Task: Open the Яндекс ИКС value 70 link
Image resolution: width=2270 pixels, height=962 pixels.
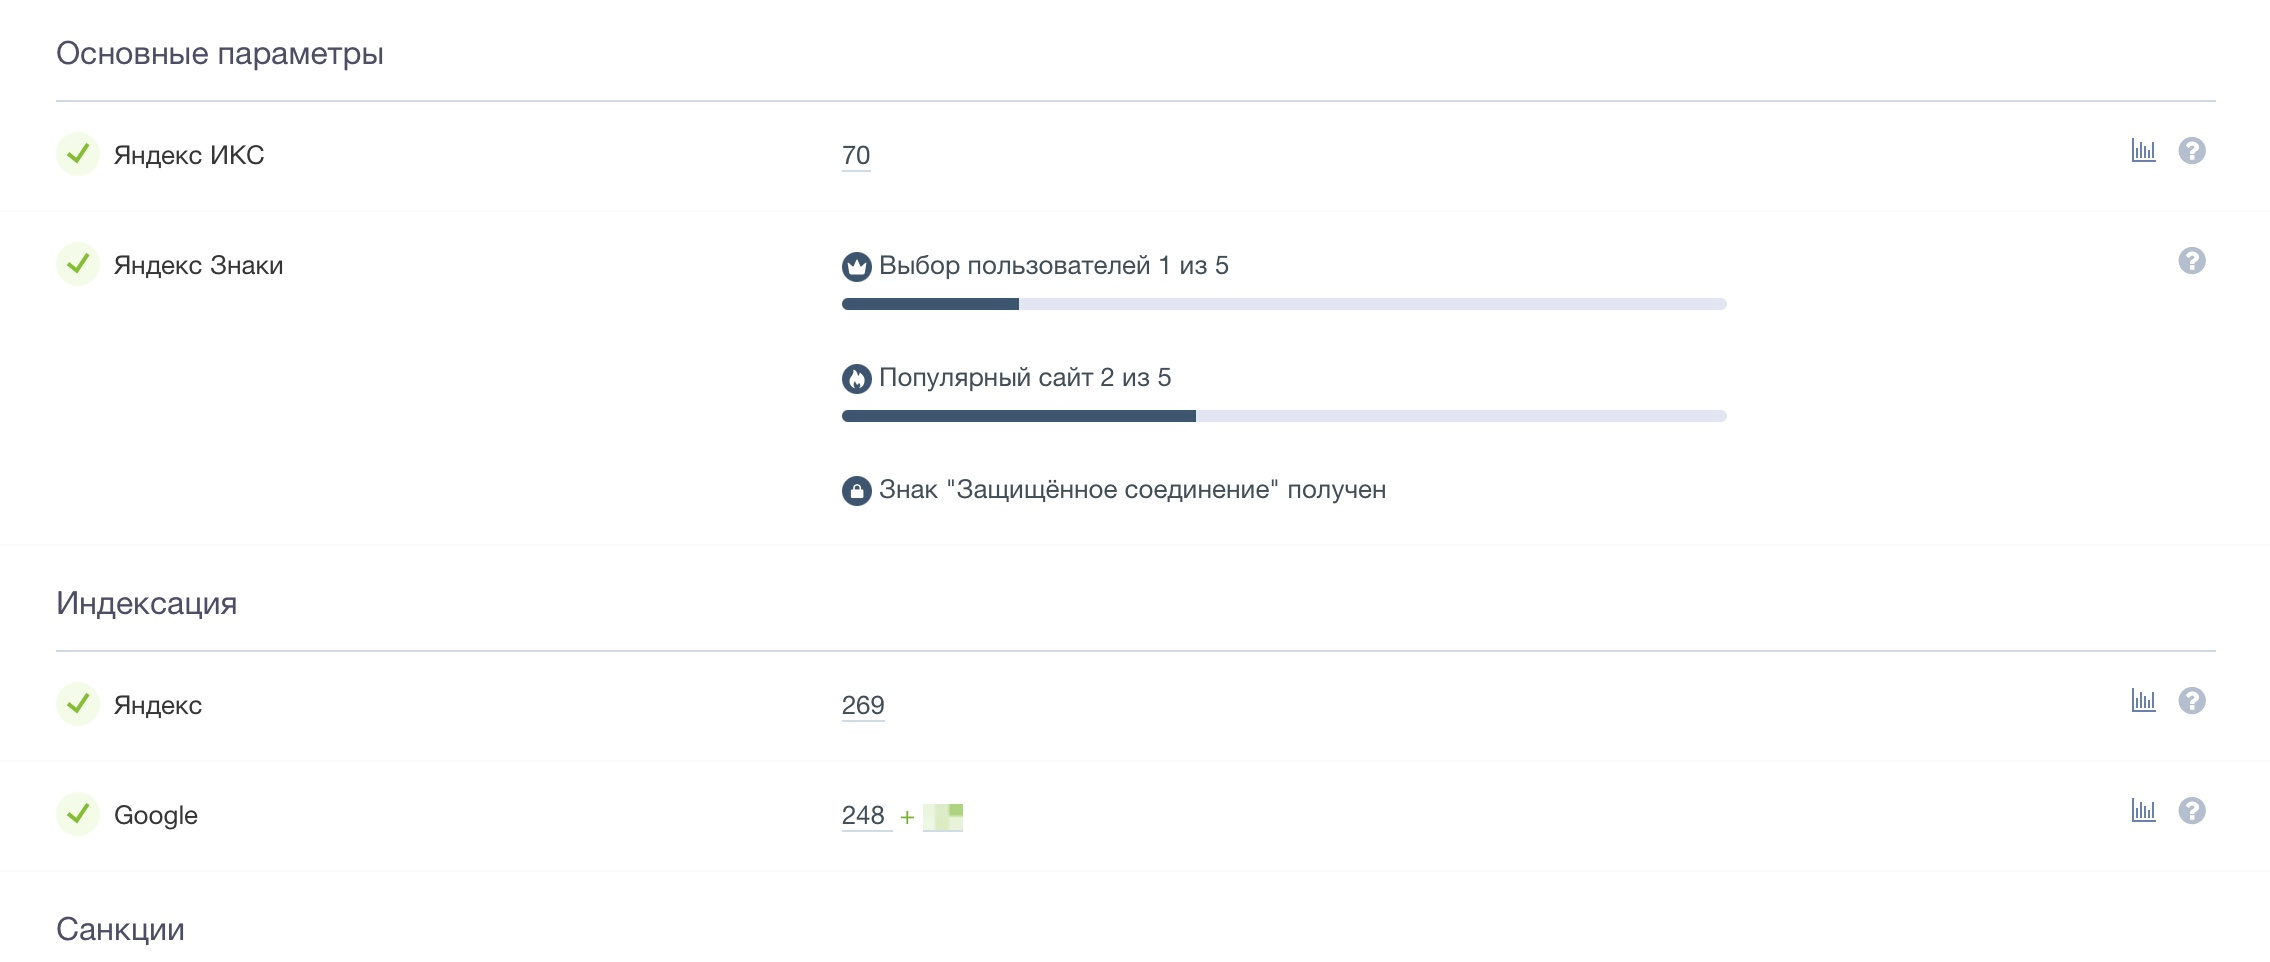Action: tap(856, 156)
